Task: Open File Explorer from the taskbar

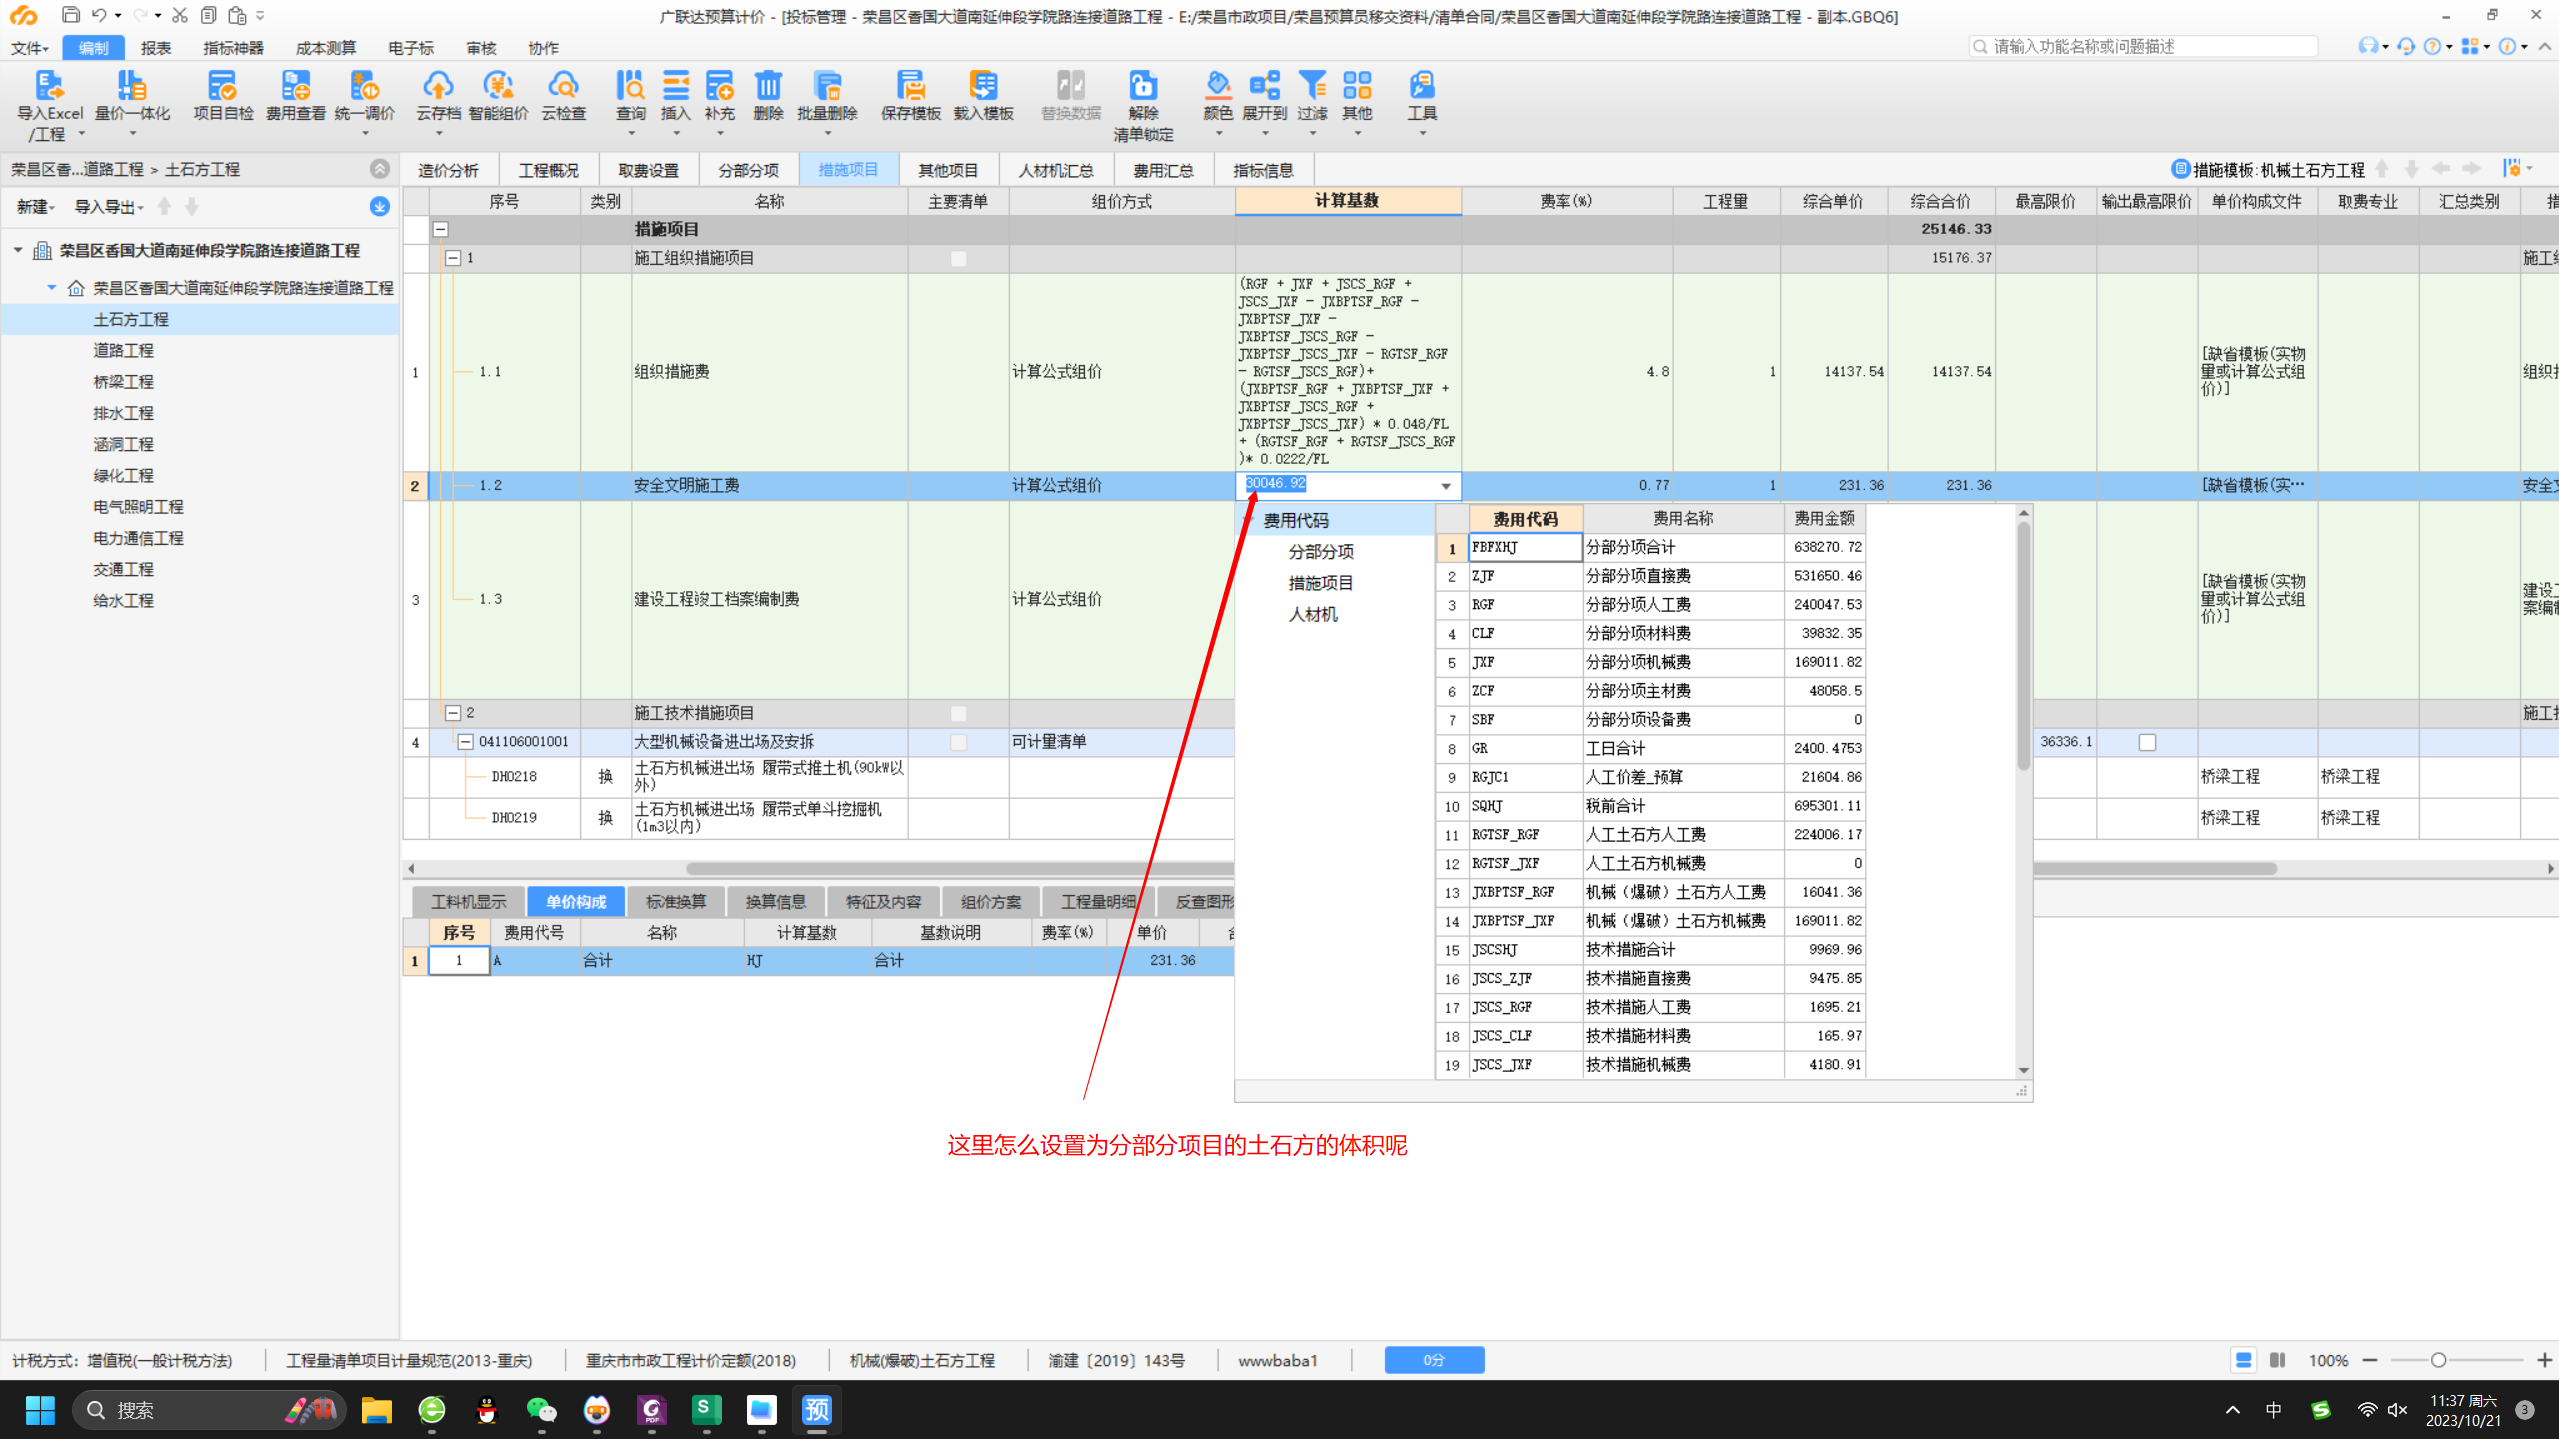Action: [376, 1410]
